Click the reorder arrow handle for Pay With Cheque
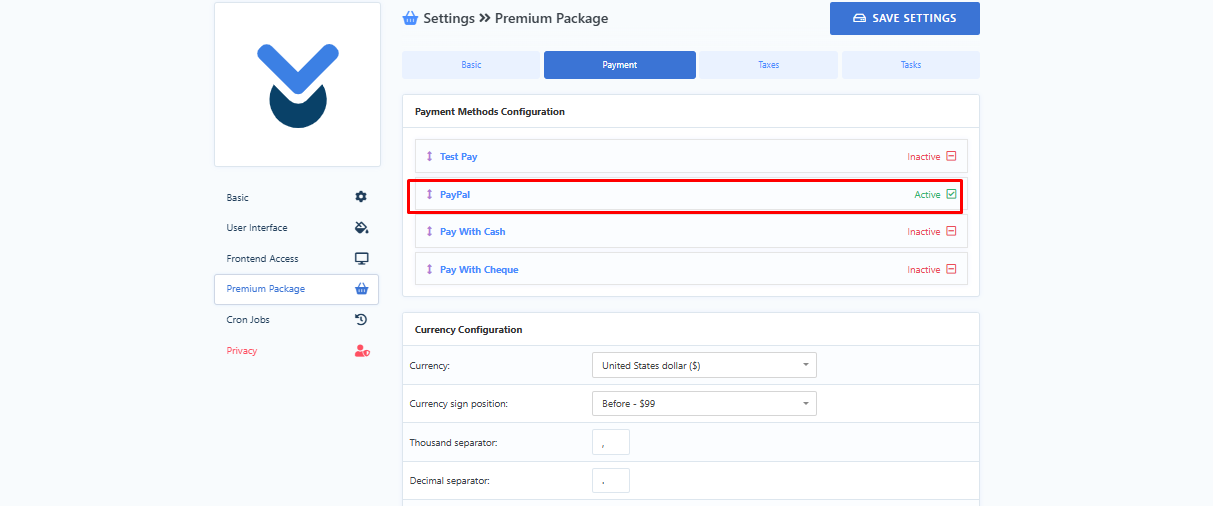 click(x=430, y=270)
